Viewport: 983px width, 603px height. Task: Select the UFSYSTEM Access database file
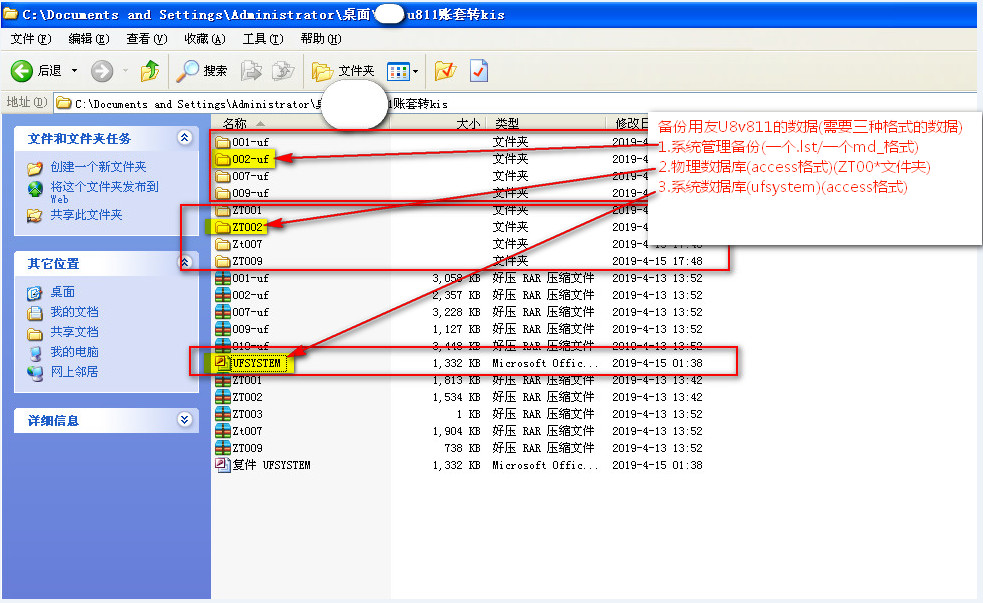coord(256,363)
